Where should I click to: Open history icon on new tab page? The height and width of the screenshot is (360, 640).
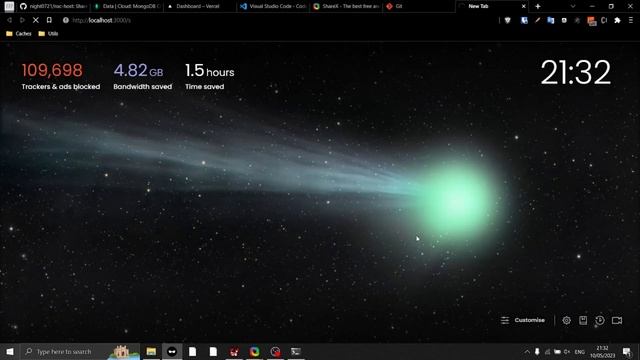point(600,320)
